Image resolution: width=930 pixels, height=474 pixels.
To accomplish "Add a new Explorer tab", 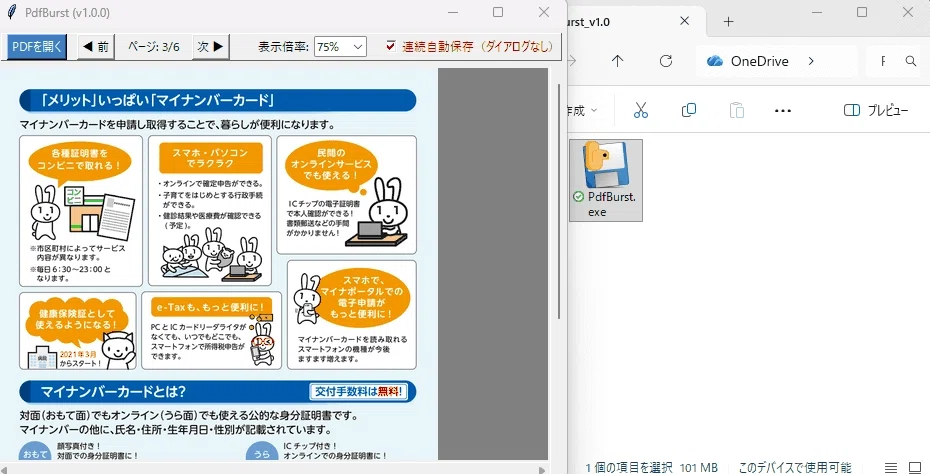I will pyautogui.click(x=729, y=22).
